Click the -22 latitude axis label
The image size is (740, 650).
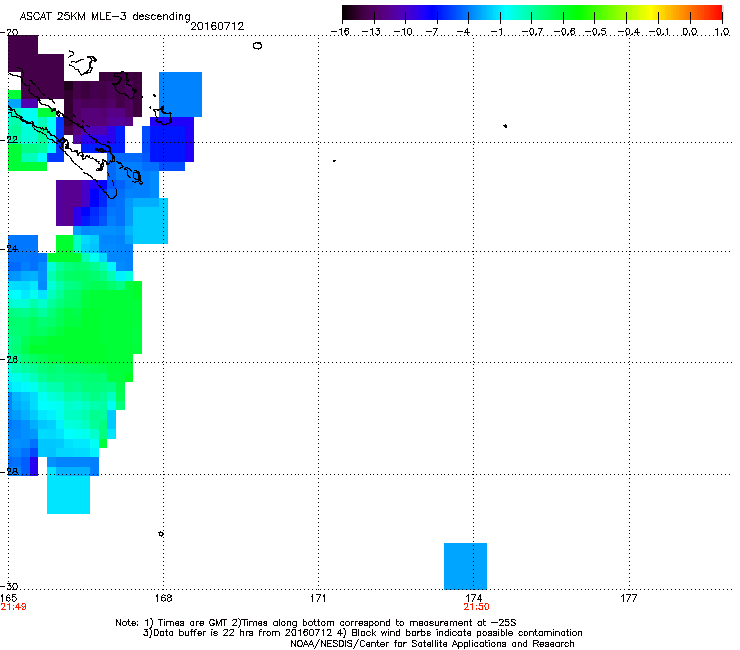click(9, 139)
